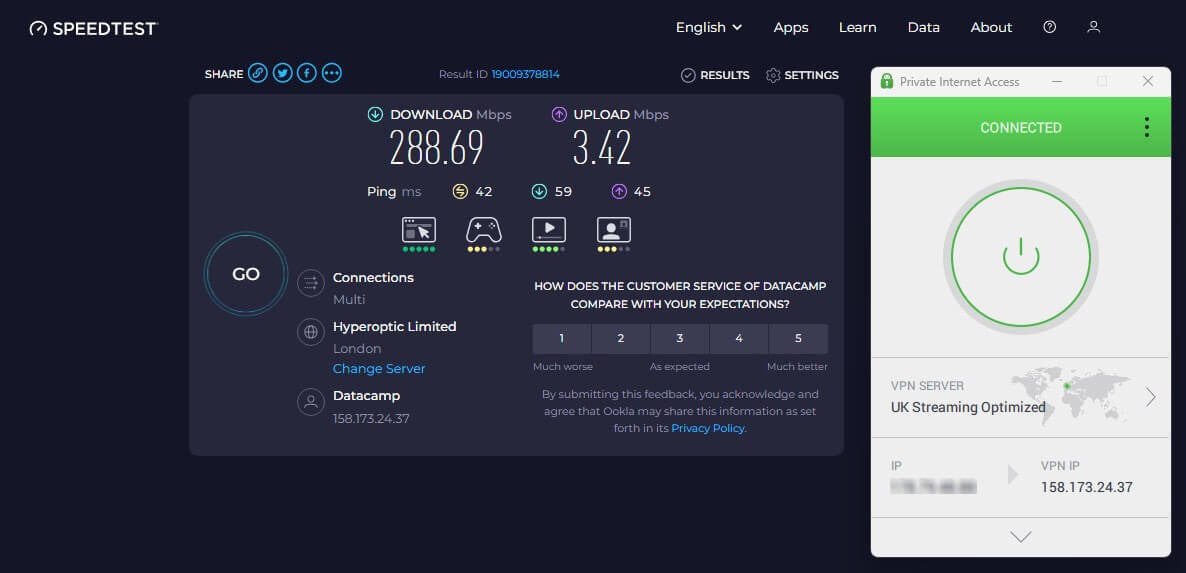Viewport: 1186px width, 573px height.
Task: Rate customer service 5 Much better
Action: tap(798, 339)
